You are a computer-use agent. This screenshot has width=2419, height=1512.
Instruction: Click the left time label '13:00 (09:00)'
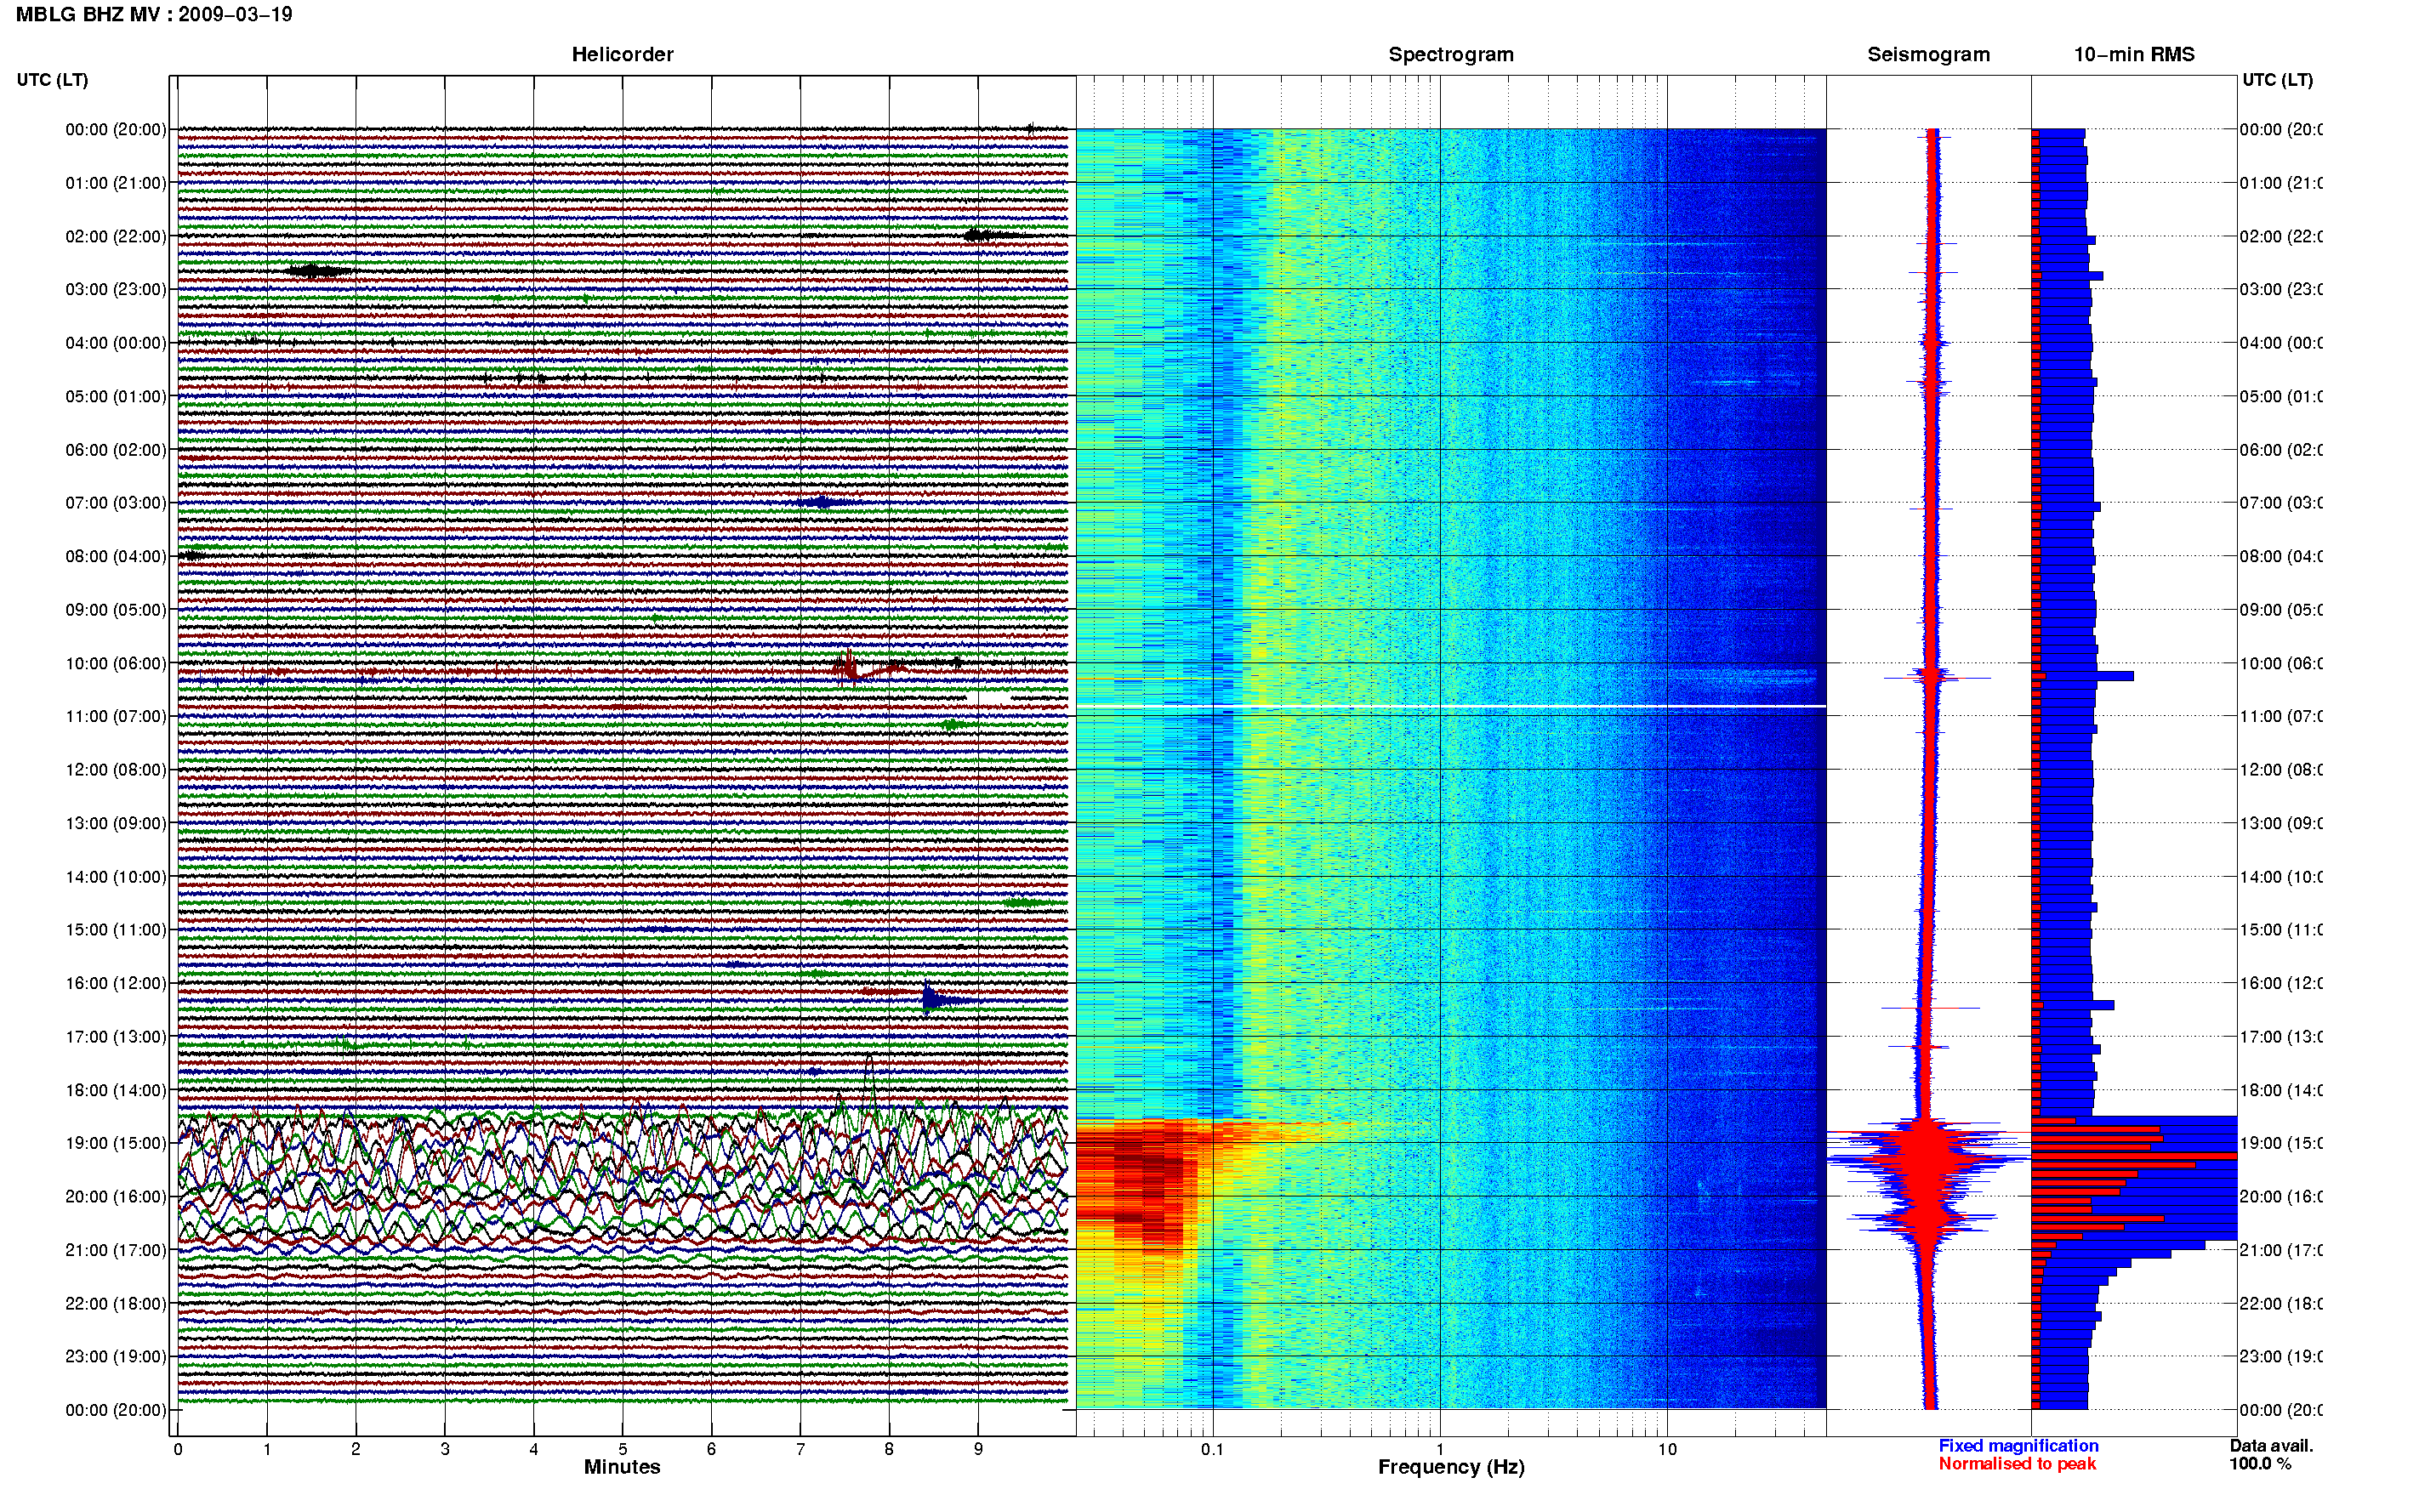(116, 823)
